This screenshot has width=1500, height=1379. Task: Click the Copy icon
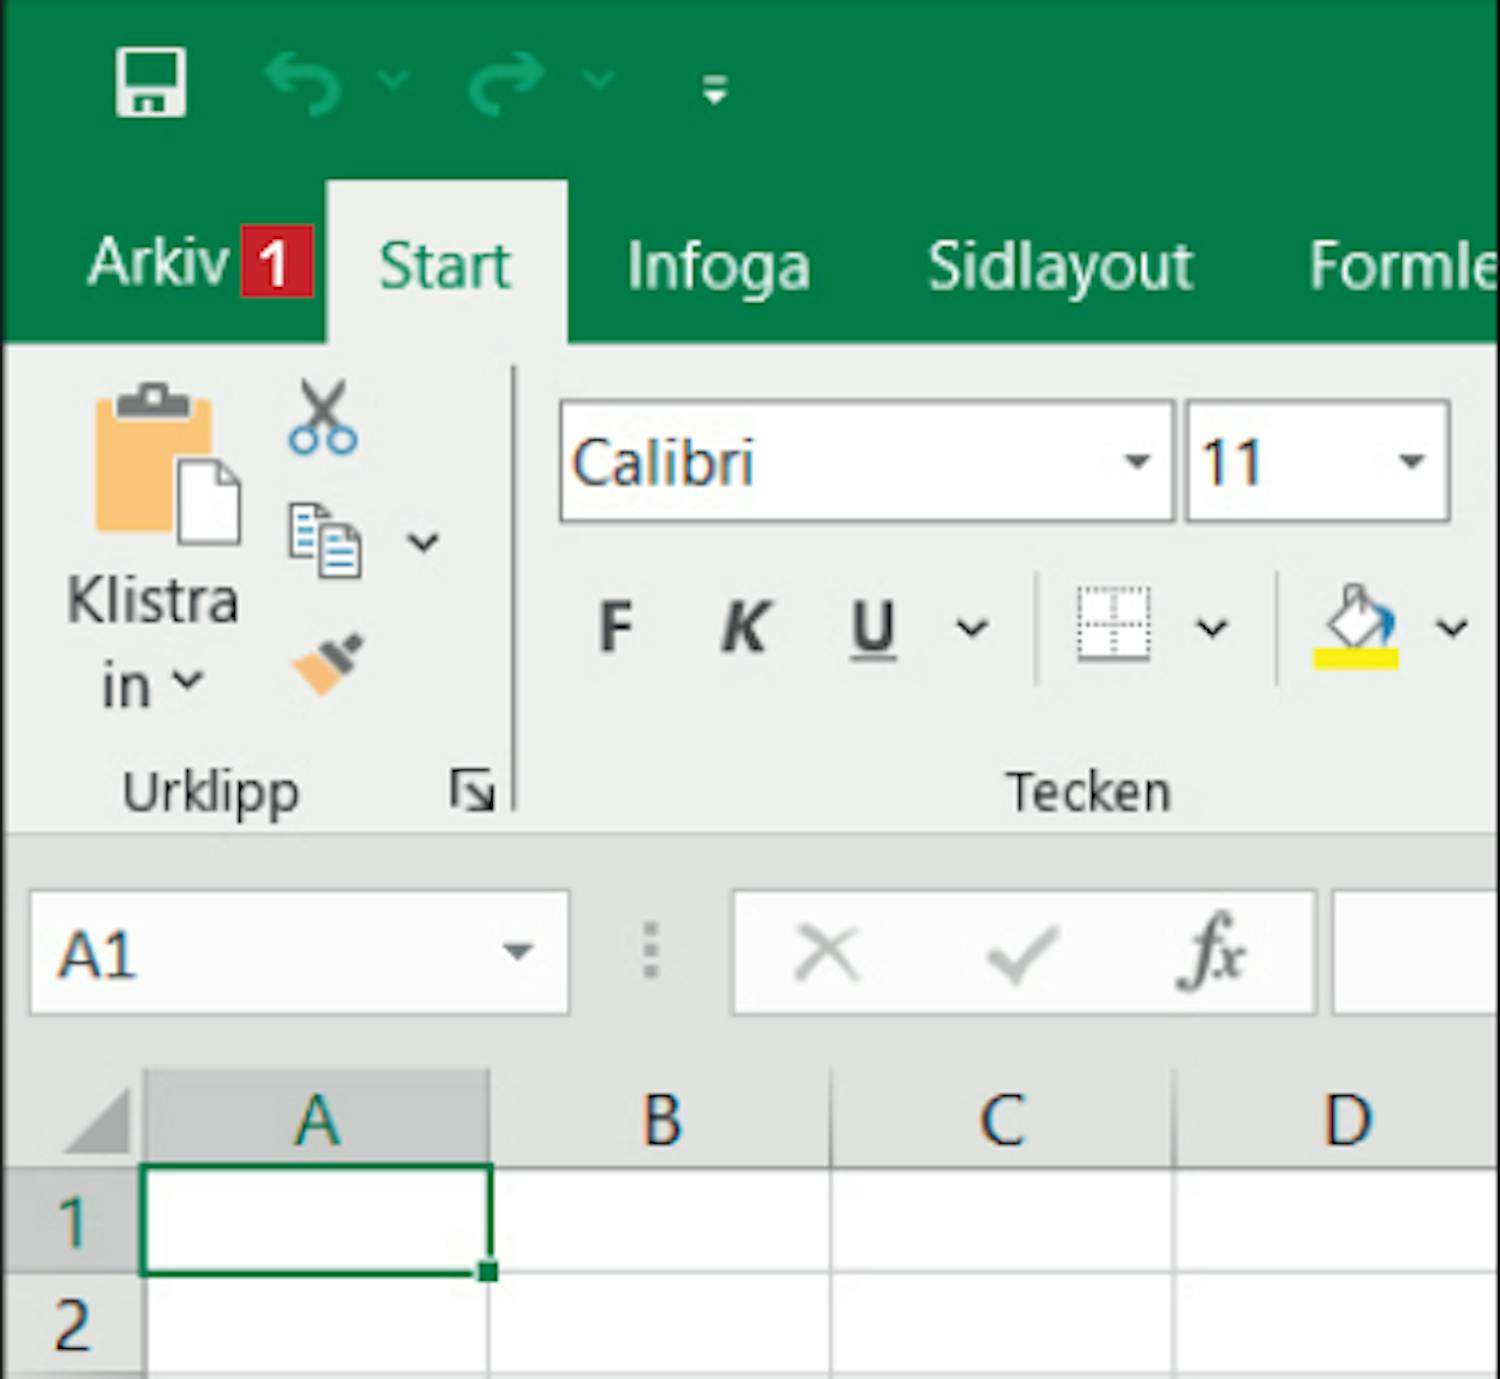pos(325,541)
